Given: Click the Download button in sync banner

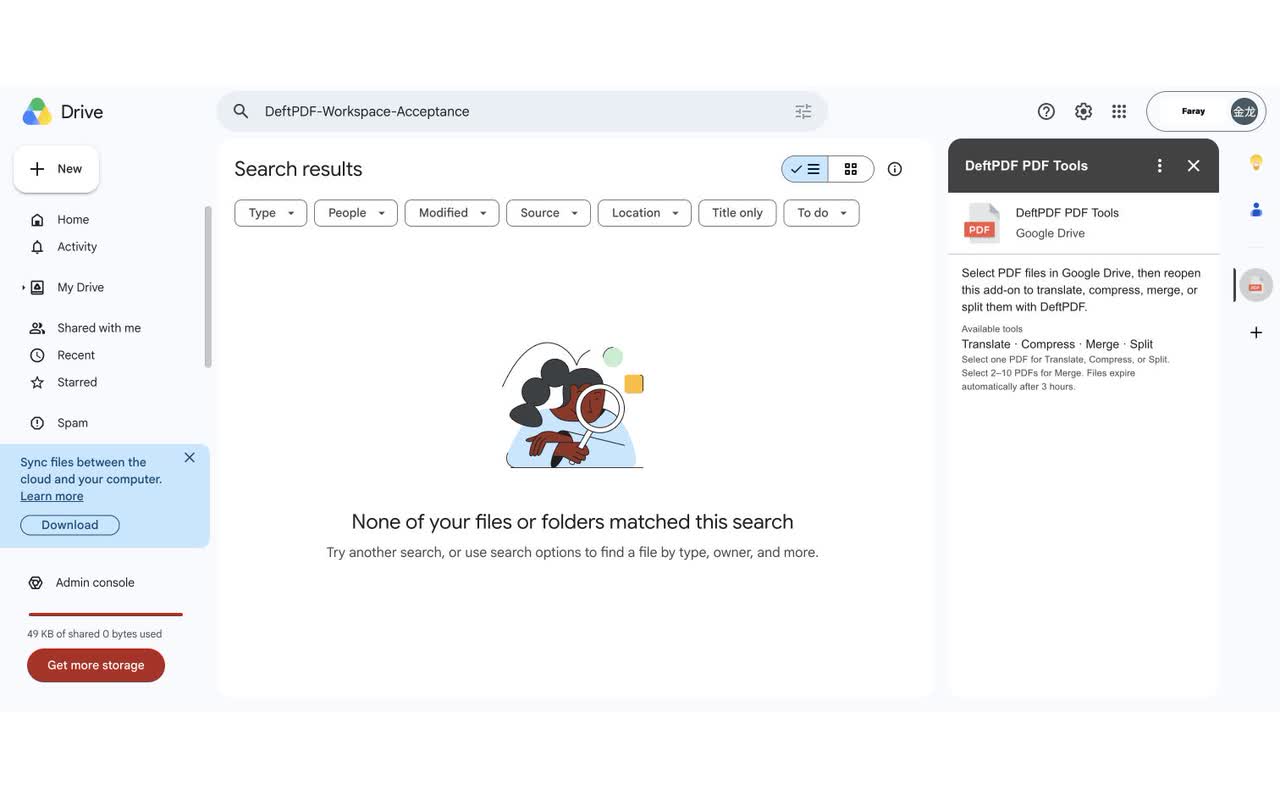Looking at the screenshot, I should click(70, 525).
